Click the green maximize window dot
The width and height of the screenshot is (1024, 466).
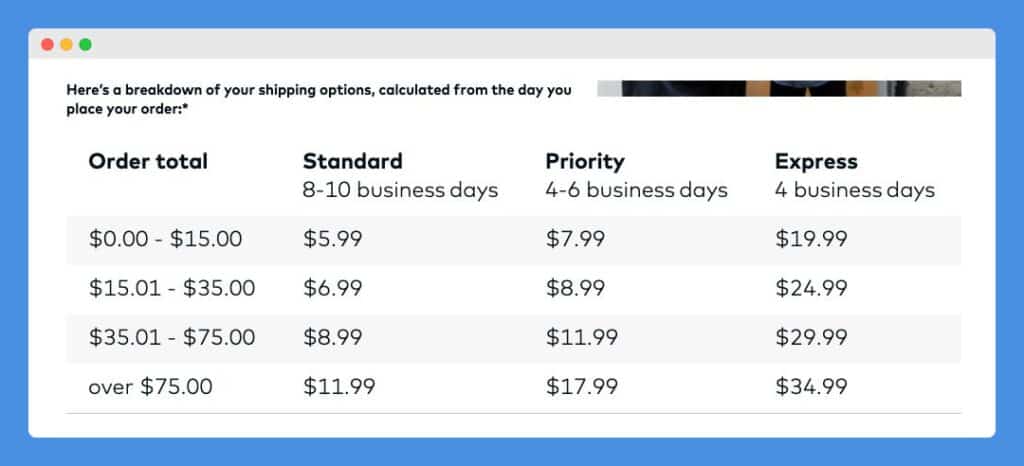click(85, 44)
